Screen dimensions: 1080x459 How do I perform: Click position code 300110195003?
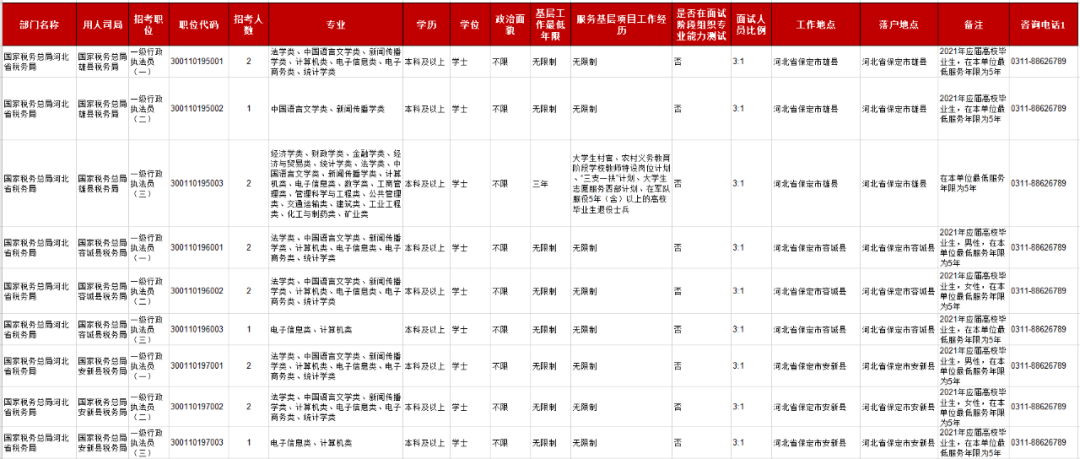[197, 184]
